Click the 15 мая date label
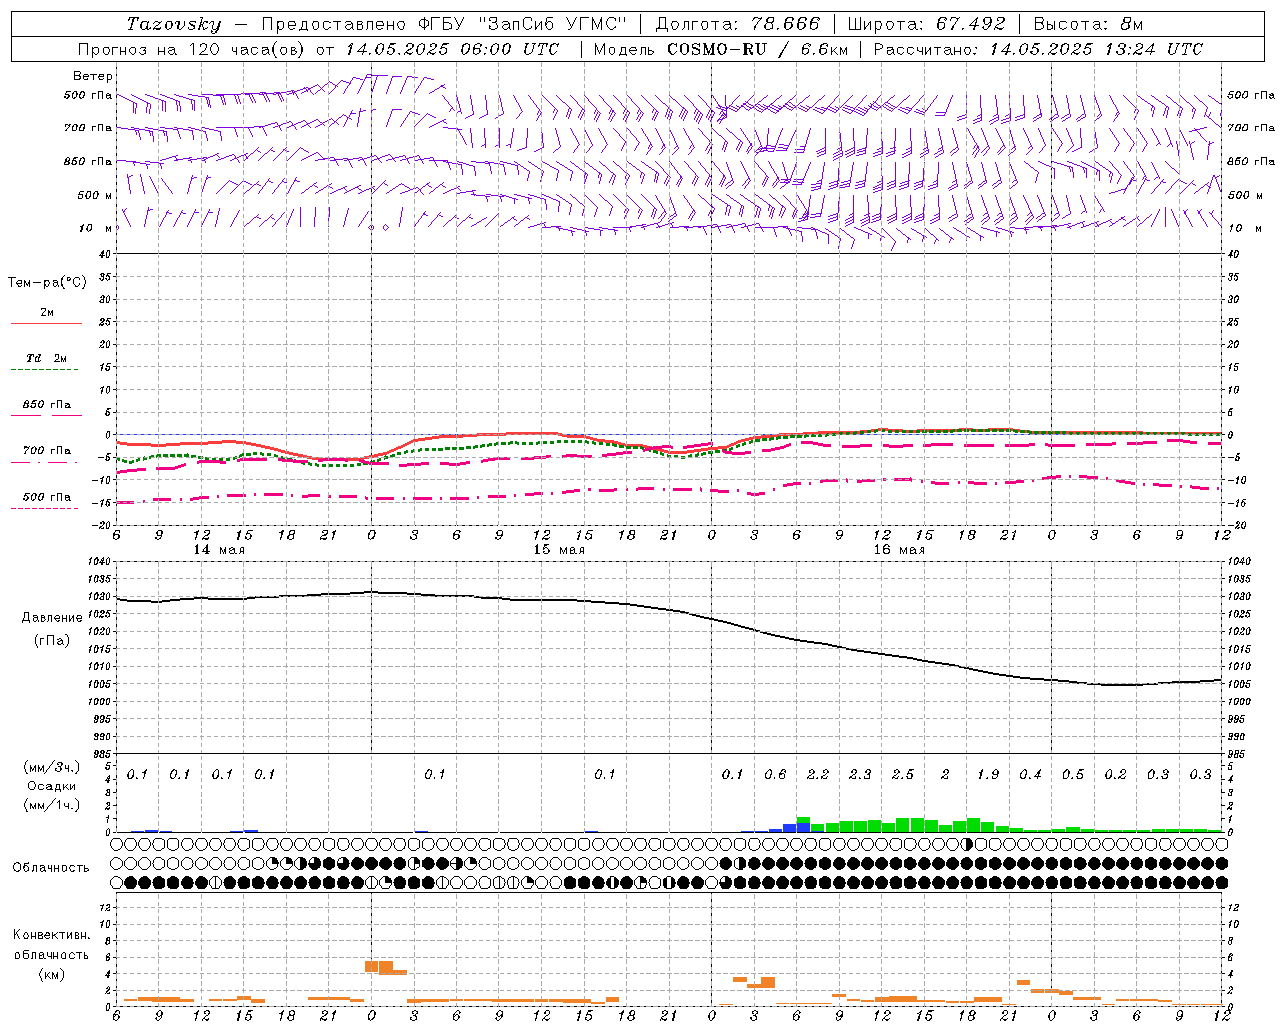Viewport: 1280px width, 1024px height. pos(559,550)
